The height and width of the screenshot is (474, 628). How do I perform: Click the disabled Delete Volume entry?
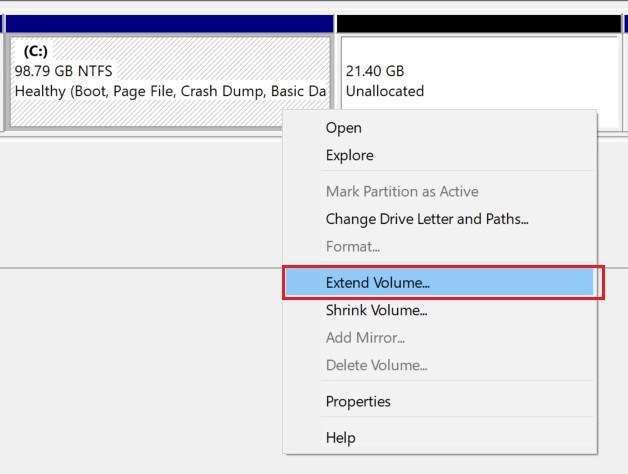click(x=439, y=365)
